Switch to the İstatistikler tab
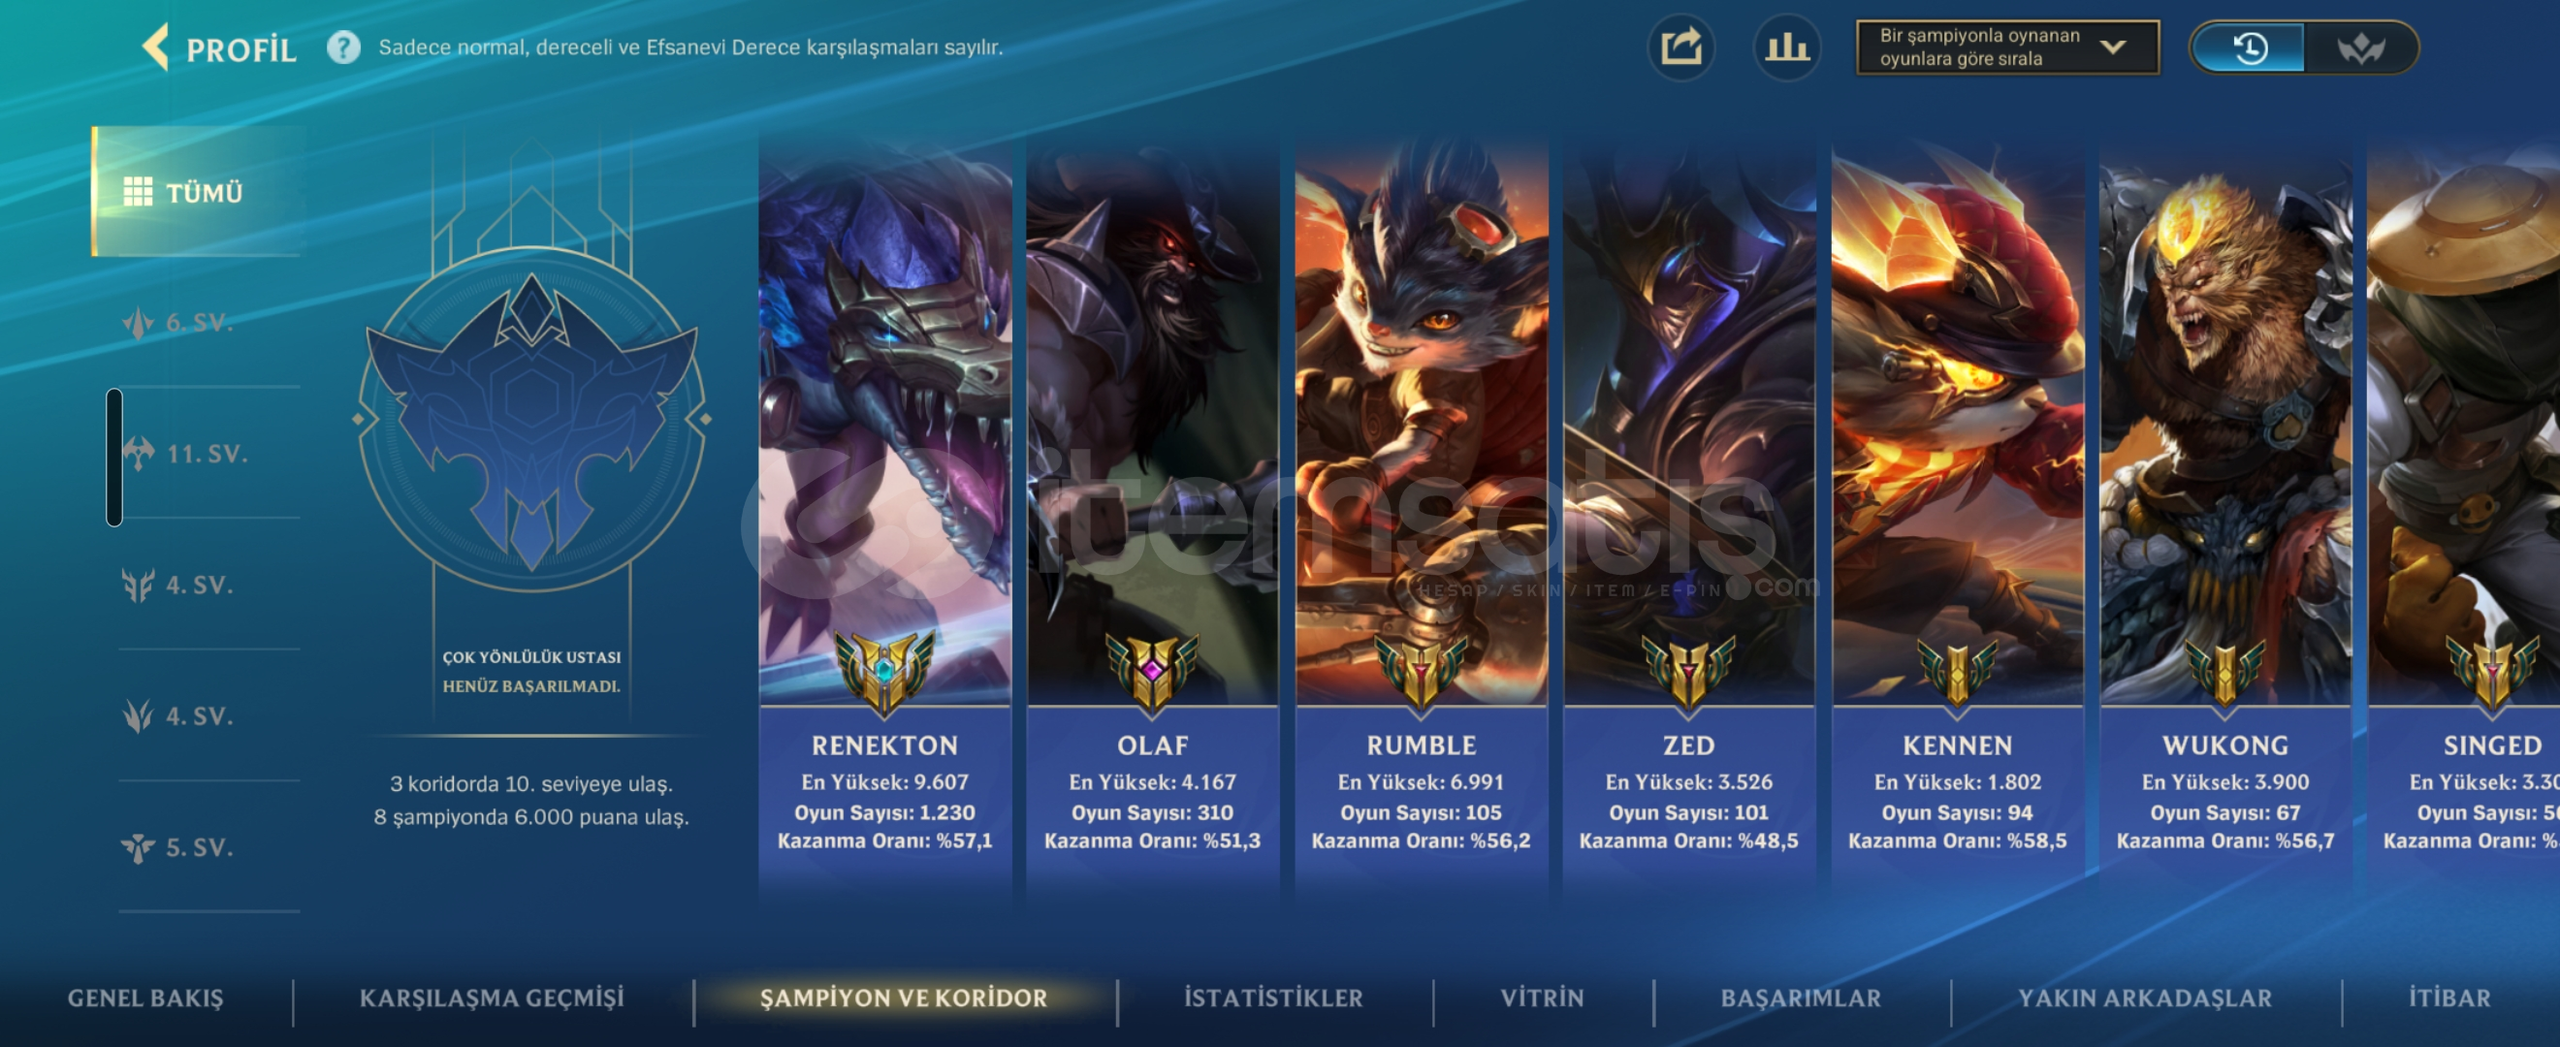This screenshot has height=1047, width=2560. [x=1273, y=998]
